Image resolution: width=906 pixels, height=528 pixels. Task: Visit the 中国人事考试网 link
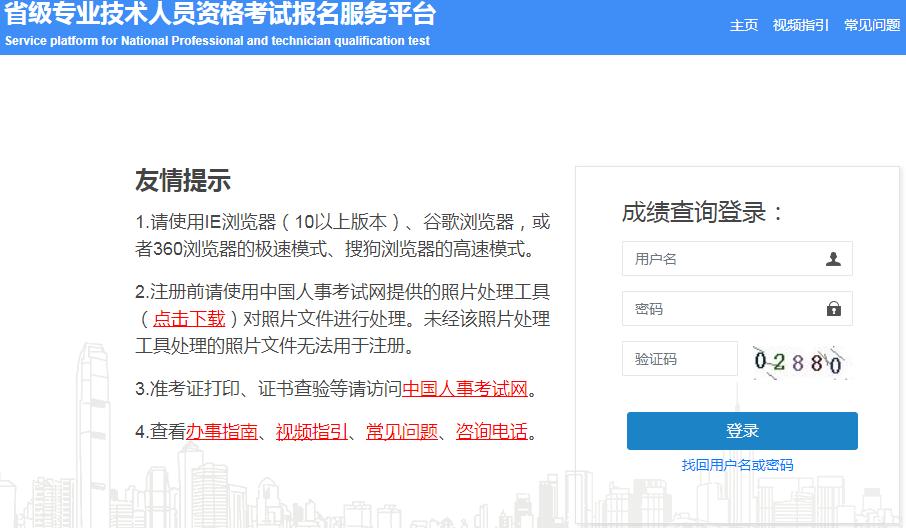[x=465, y=389]
